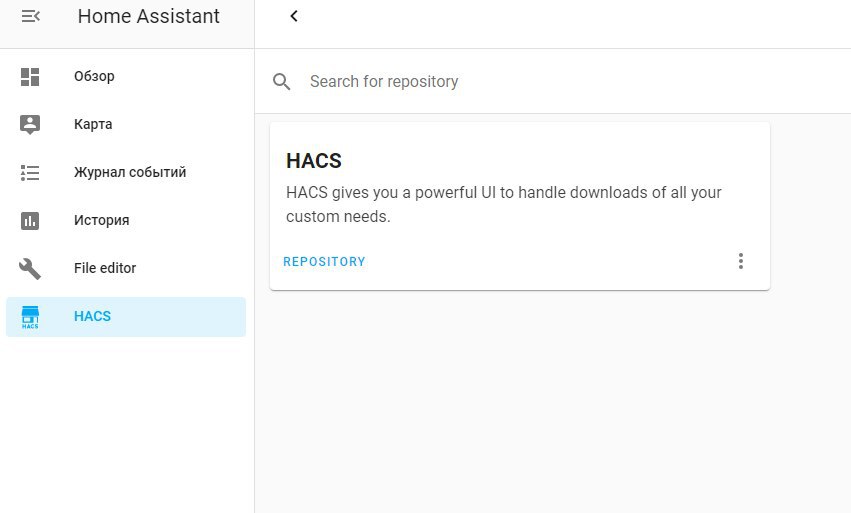Click the HACS store icon in sidebar

30,317
